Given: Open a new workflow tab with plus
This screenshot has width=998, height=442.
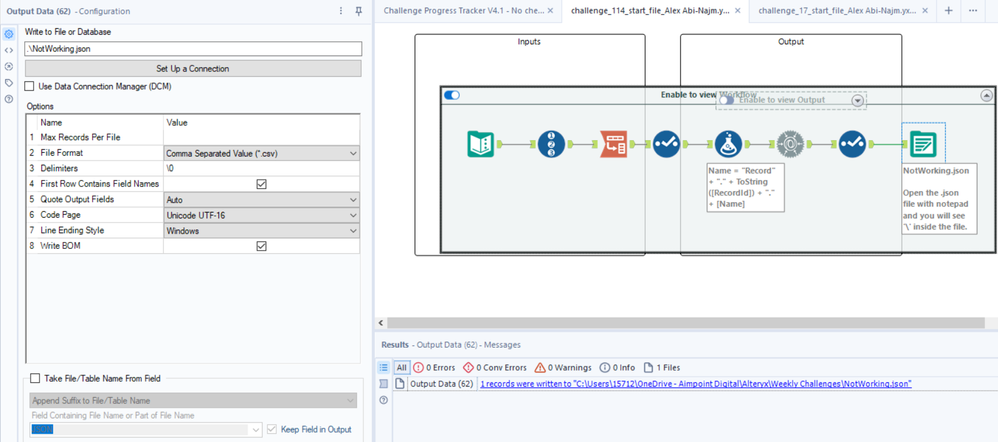Looking at the screenshot, I should 948,11.
